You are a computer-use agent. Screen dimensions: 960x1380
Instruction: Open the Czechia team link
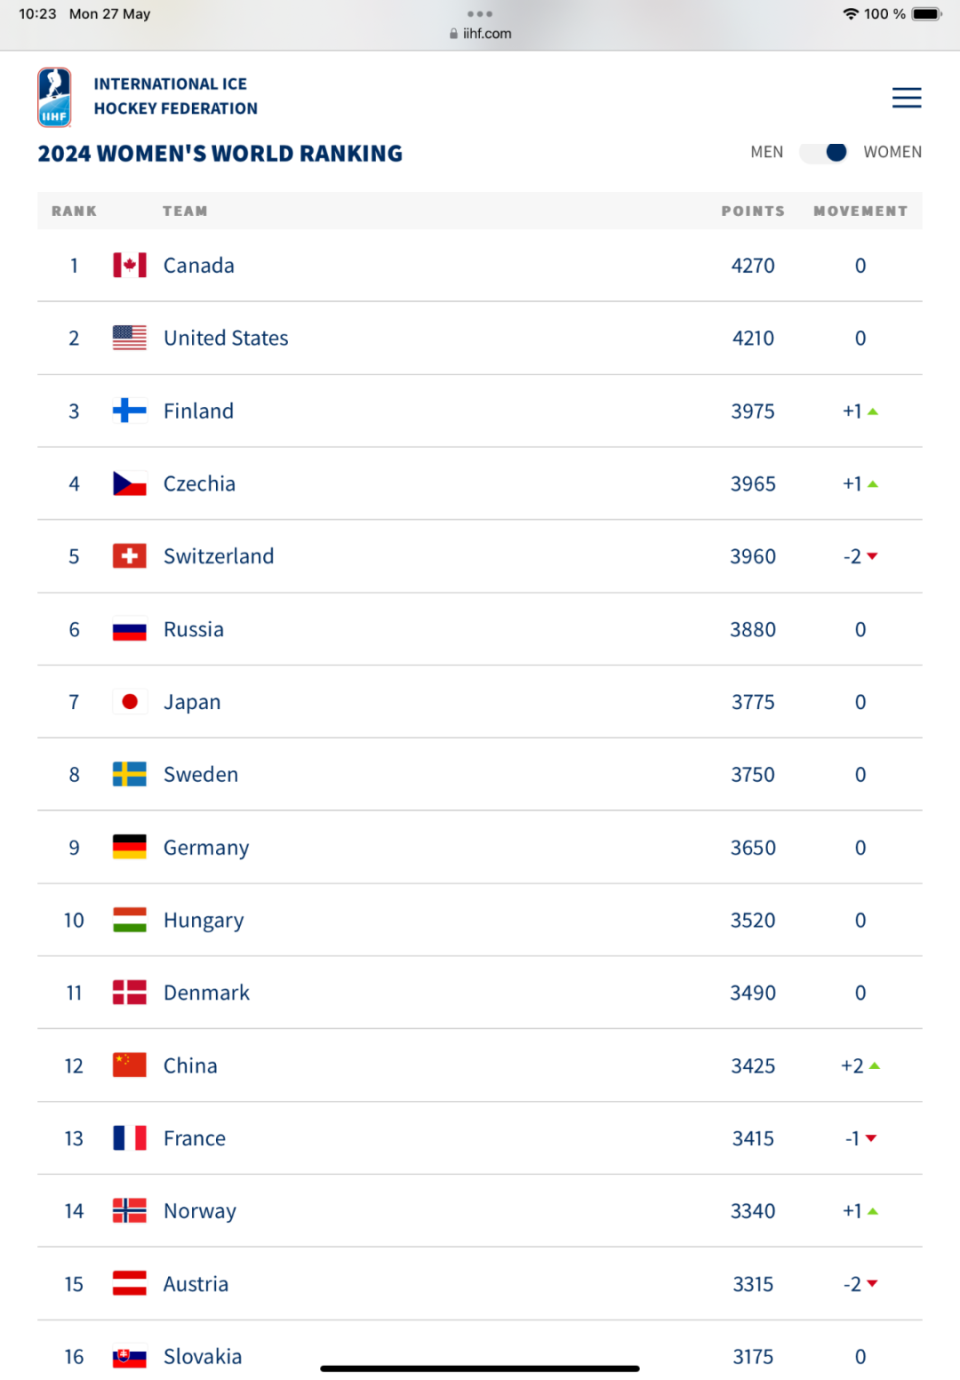pos(200,484)
